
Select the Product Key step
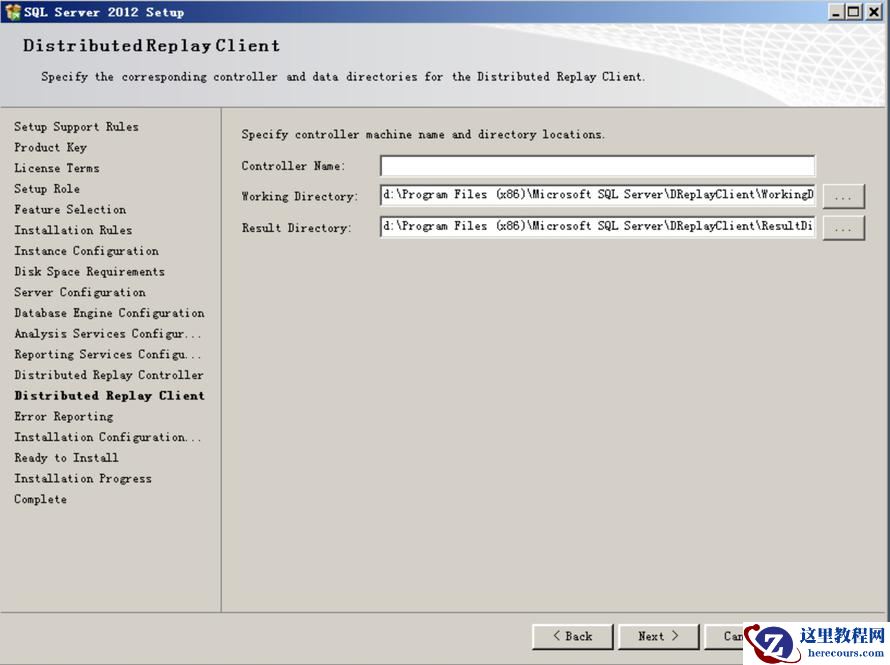(51, 148)
